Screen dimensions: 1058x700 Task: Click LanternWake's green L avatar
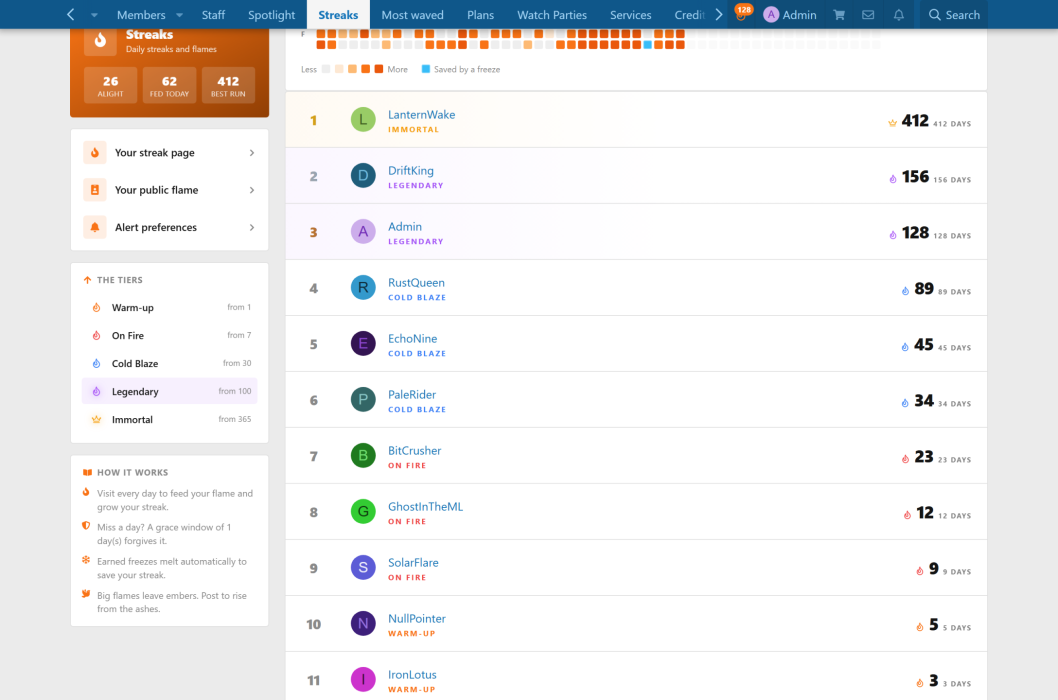tap(363, 119)
